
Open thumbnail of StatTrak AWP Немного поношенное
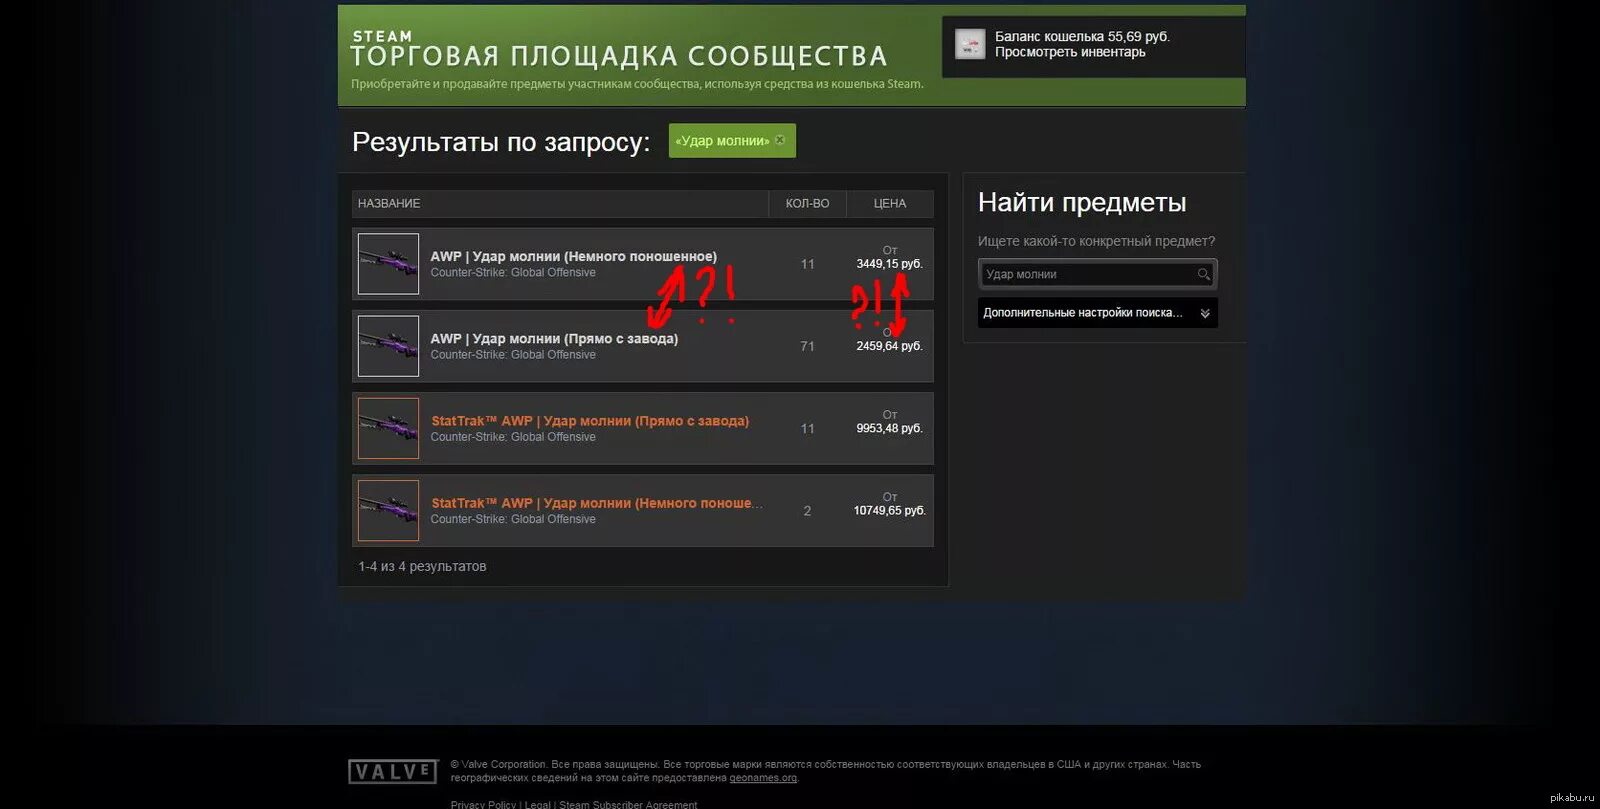click(388, 510)
